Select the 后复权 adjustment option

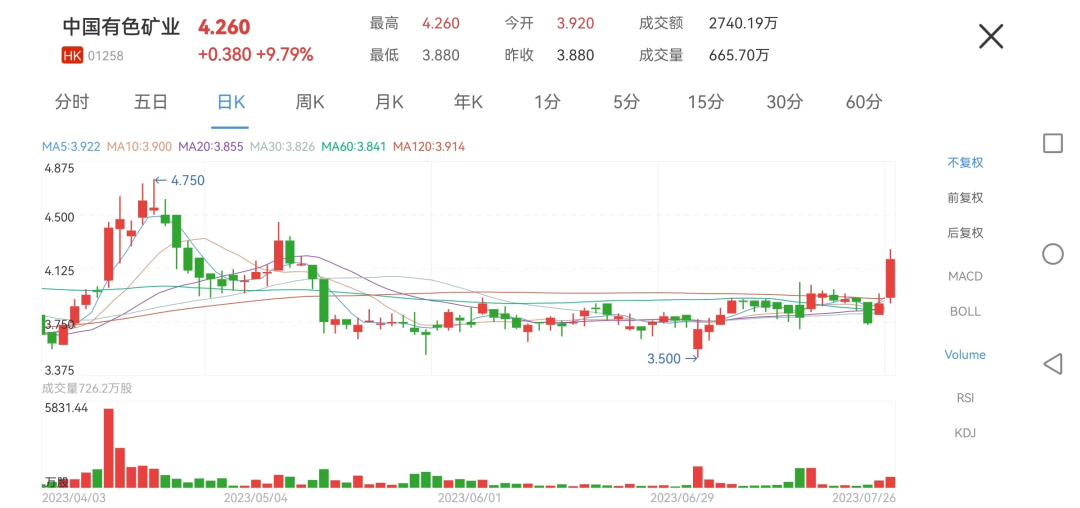pyautogui.click(x=965, y=233)
